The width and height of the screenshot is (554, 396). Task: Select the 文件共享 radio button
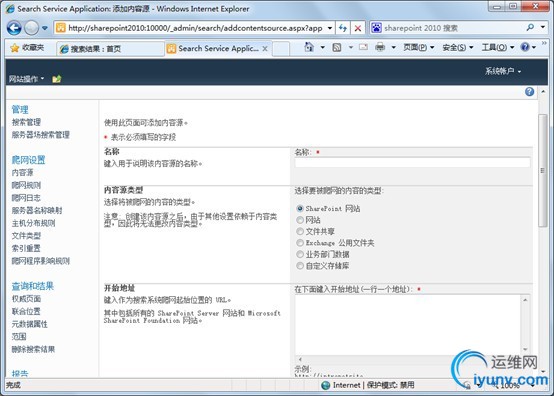click(x=300, y=231)
